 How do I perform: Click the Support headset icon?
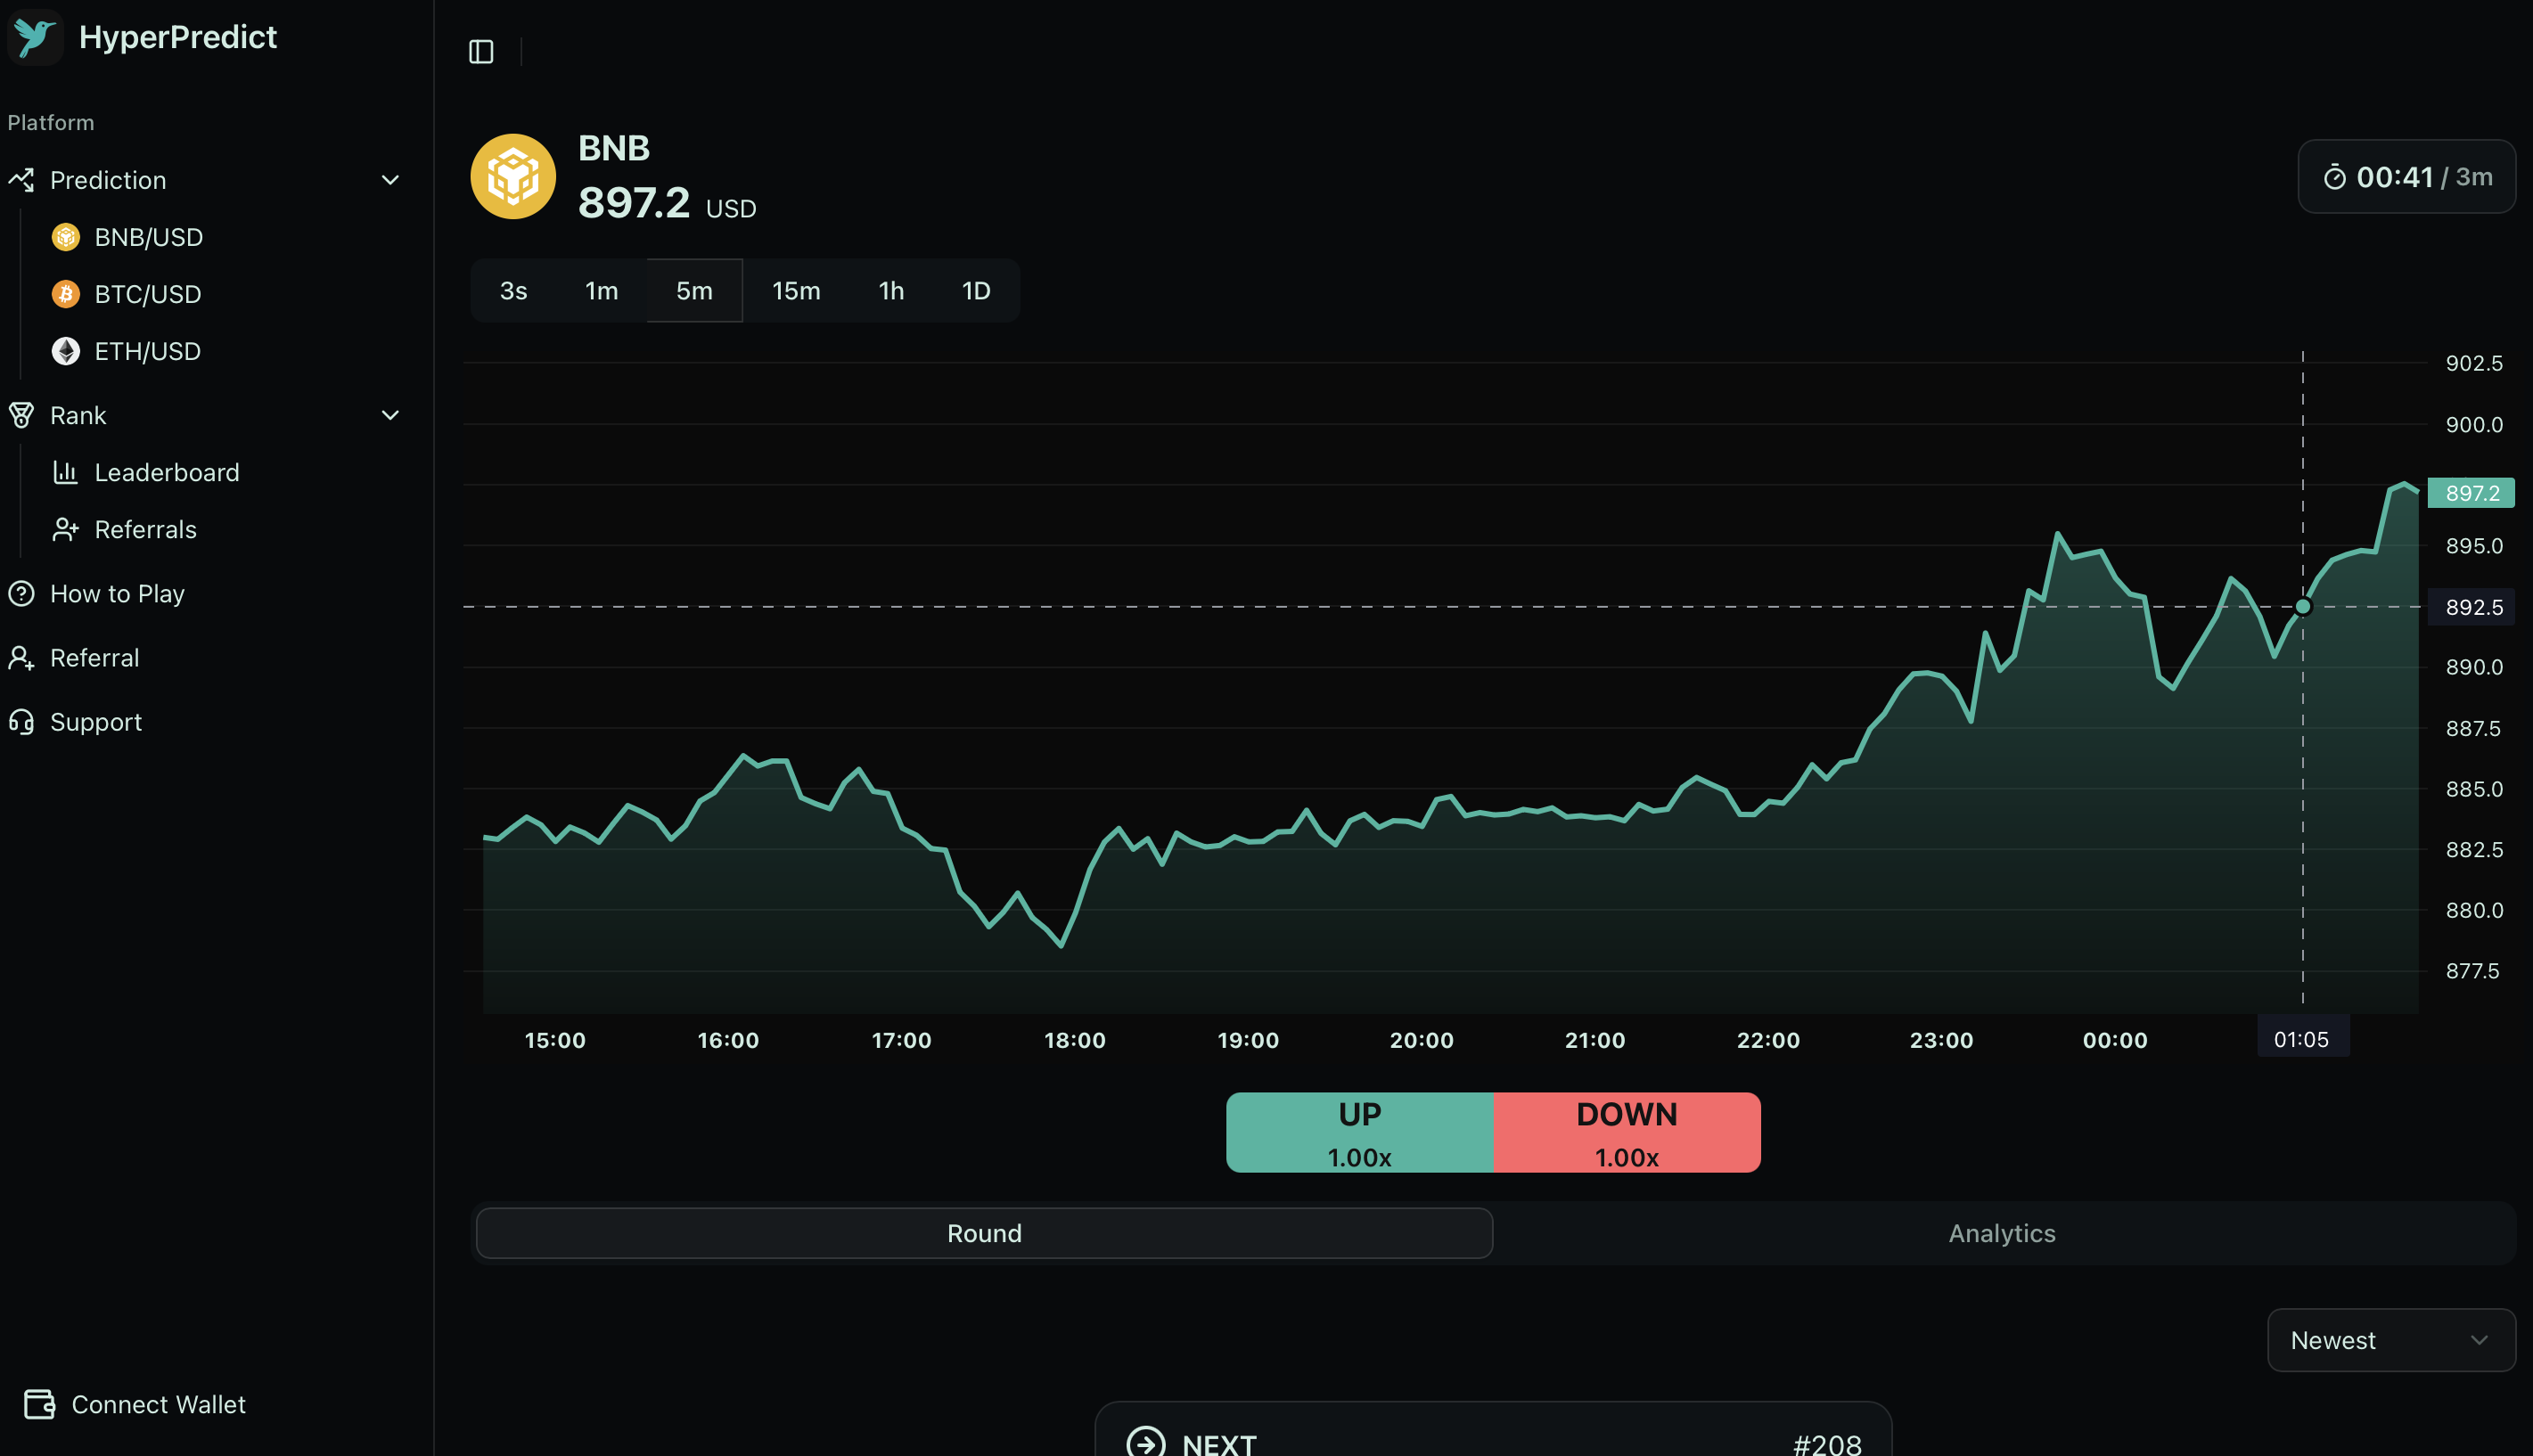coord(21,721)
